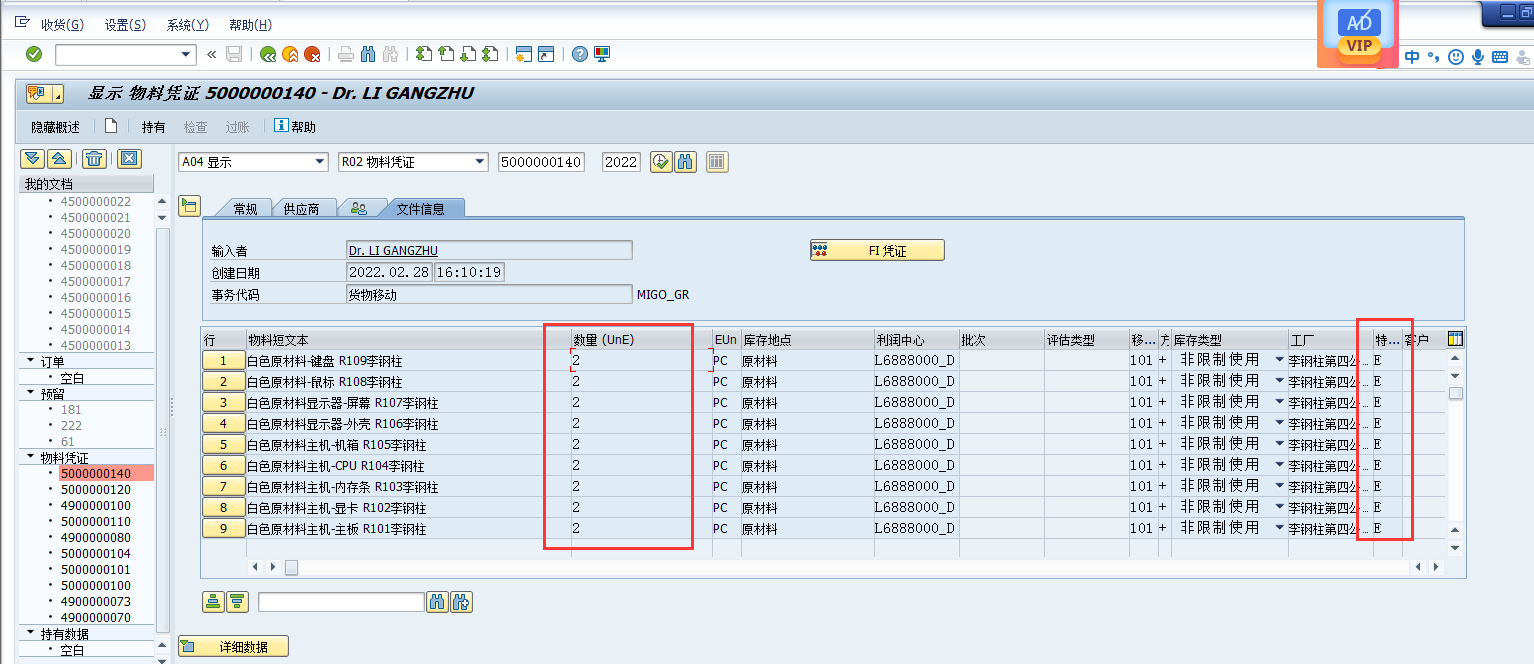
Task: Open the 系统(Y) menu
Action: pyautogui.click(x=186, y=24)
